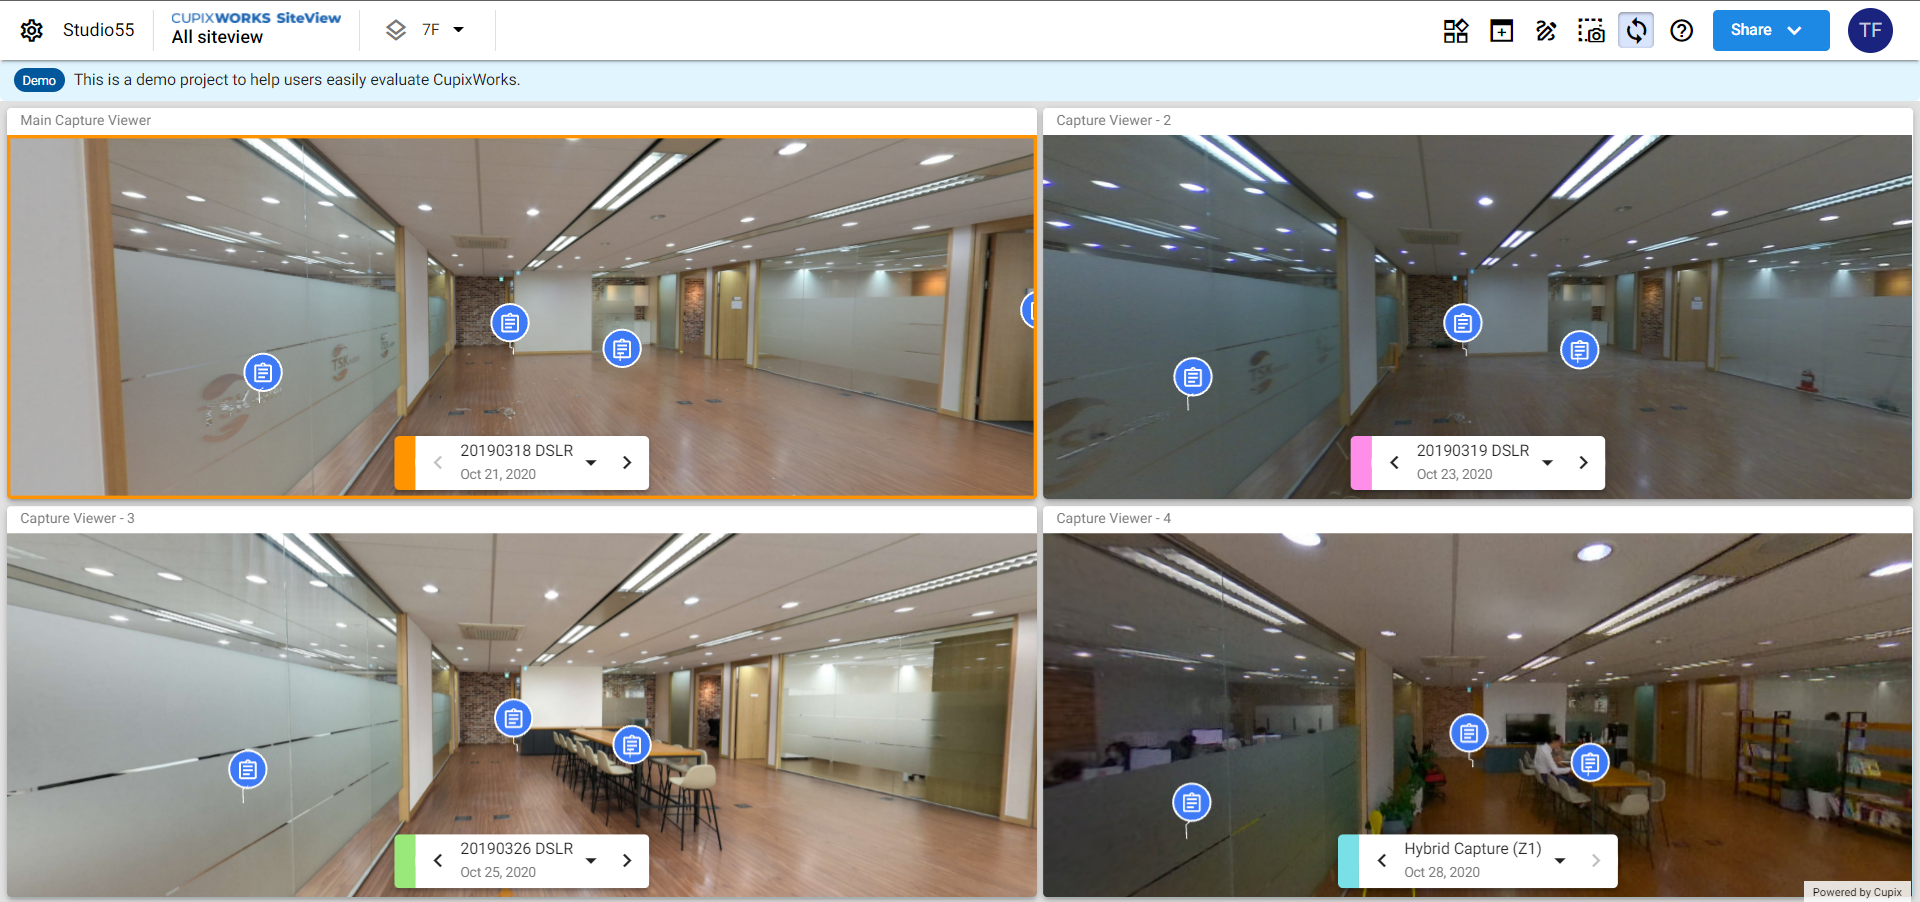Expand the 20190319 DSLR capture dropdown
This screenshot has height=902, width=1920.
tap(1547, 463)
